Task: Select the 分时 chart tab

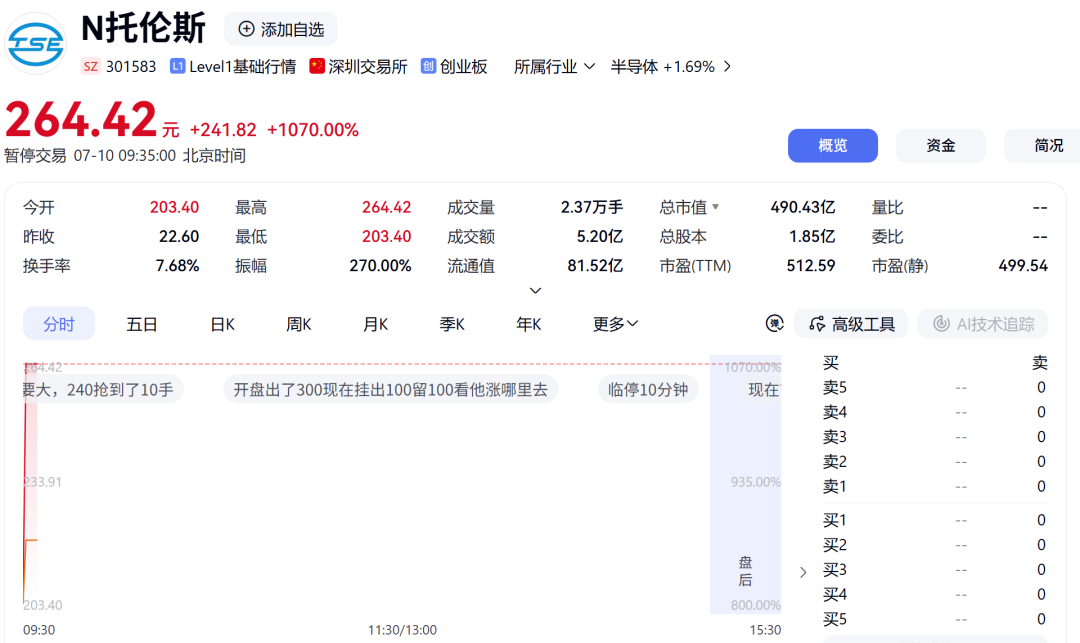Action: (59, 324)
